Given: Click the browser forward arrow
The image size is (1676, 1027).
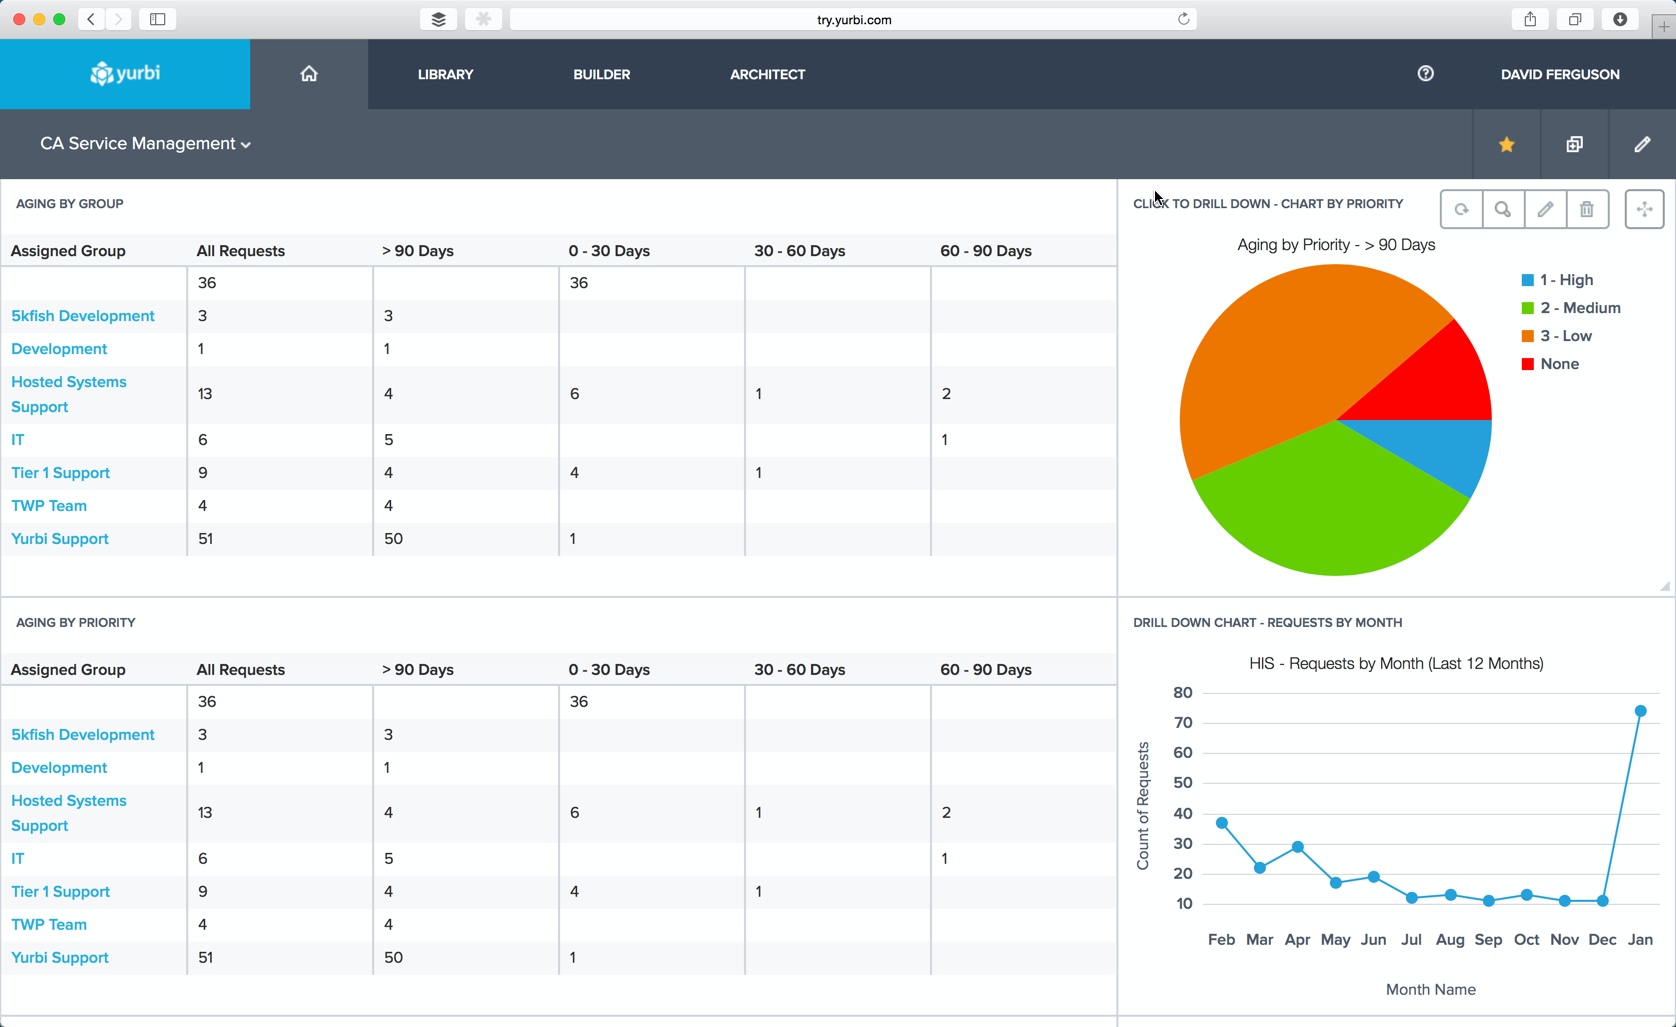Looking at the screenshot, I should coord(119,19).
